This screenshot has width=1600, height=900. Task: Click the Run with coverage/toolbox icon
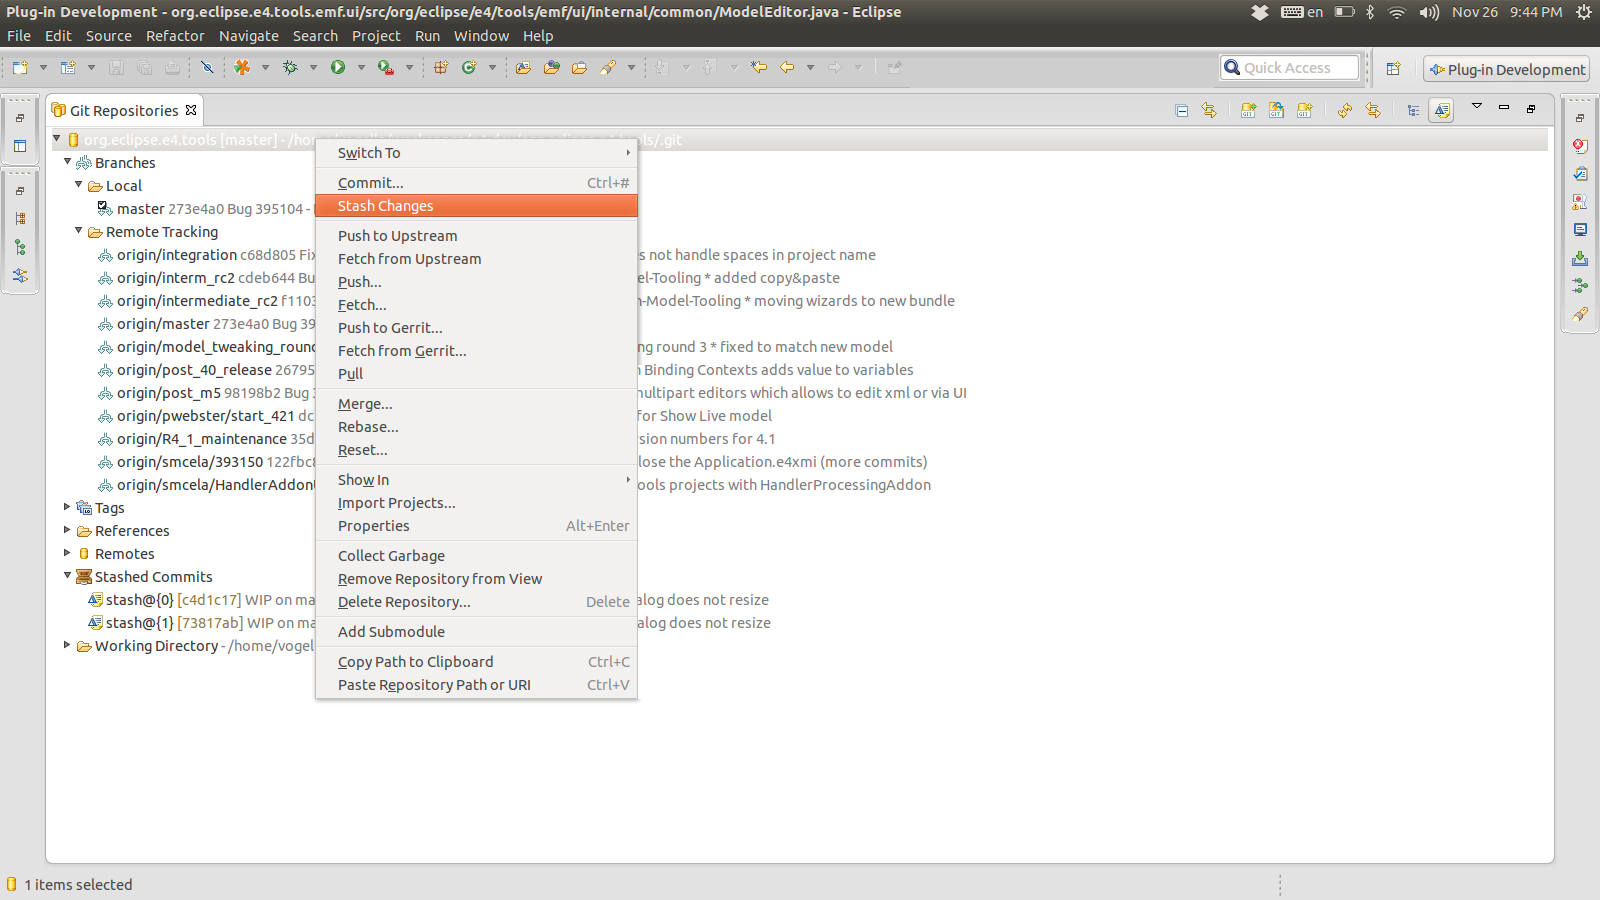[385, 67]
